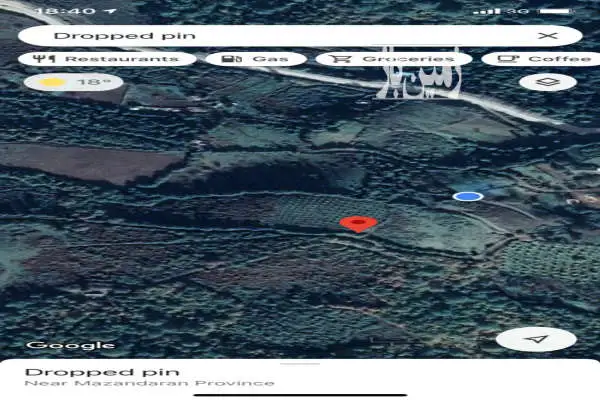Viewport: 600px width, 400px height.
Task: Select the Gas category chip
Action: click(256, 59)
